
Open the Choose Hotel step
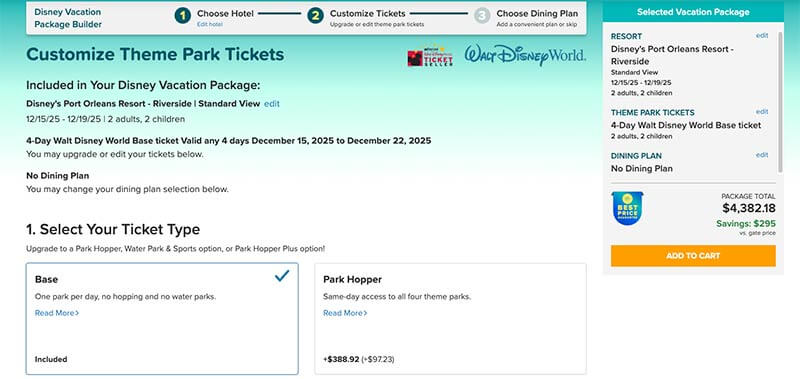(225, 13)
